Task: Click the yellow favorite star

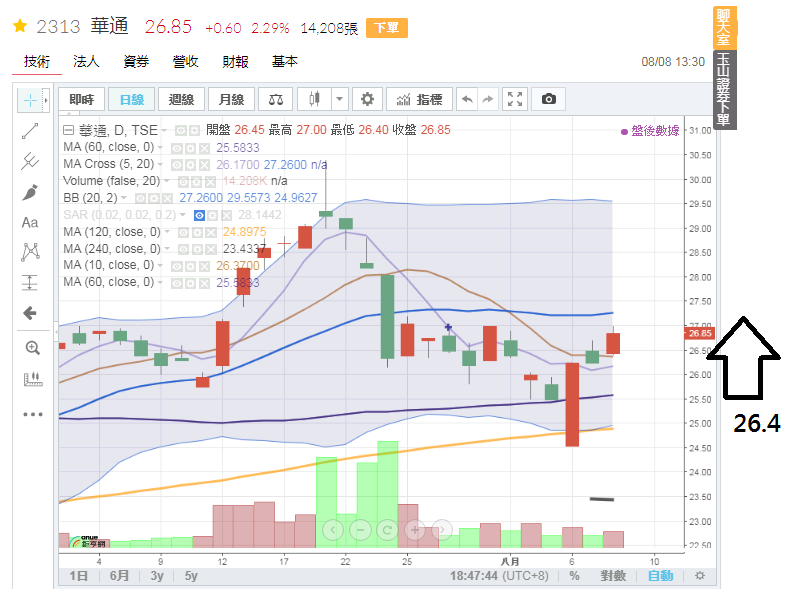Action: pyautogui.click(x=20, y=26)
